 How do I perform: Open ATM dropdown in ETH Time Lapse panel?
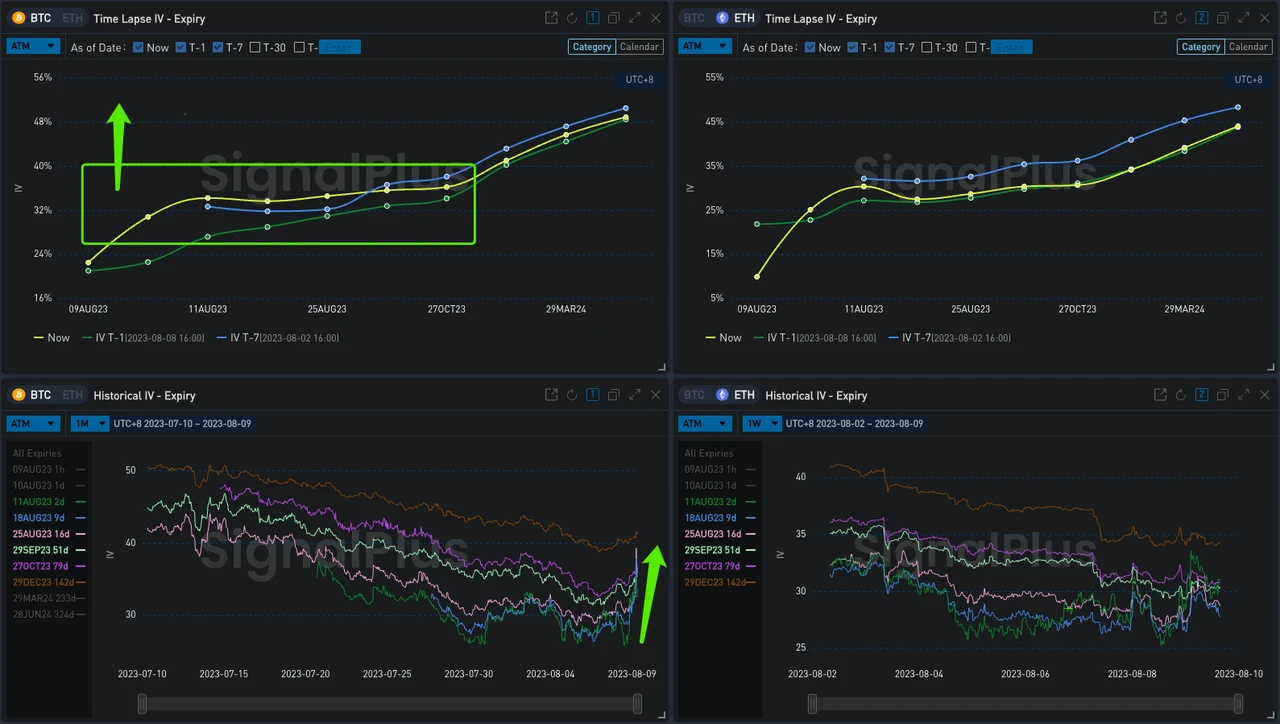coord(705,46)
